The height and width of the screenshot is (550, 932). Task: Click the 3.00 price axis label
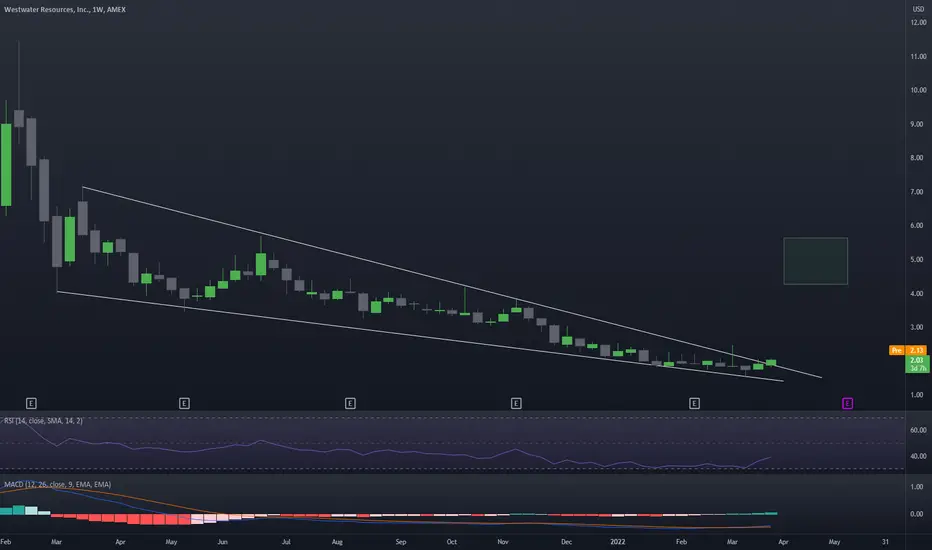918,328
